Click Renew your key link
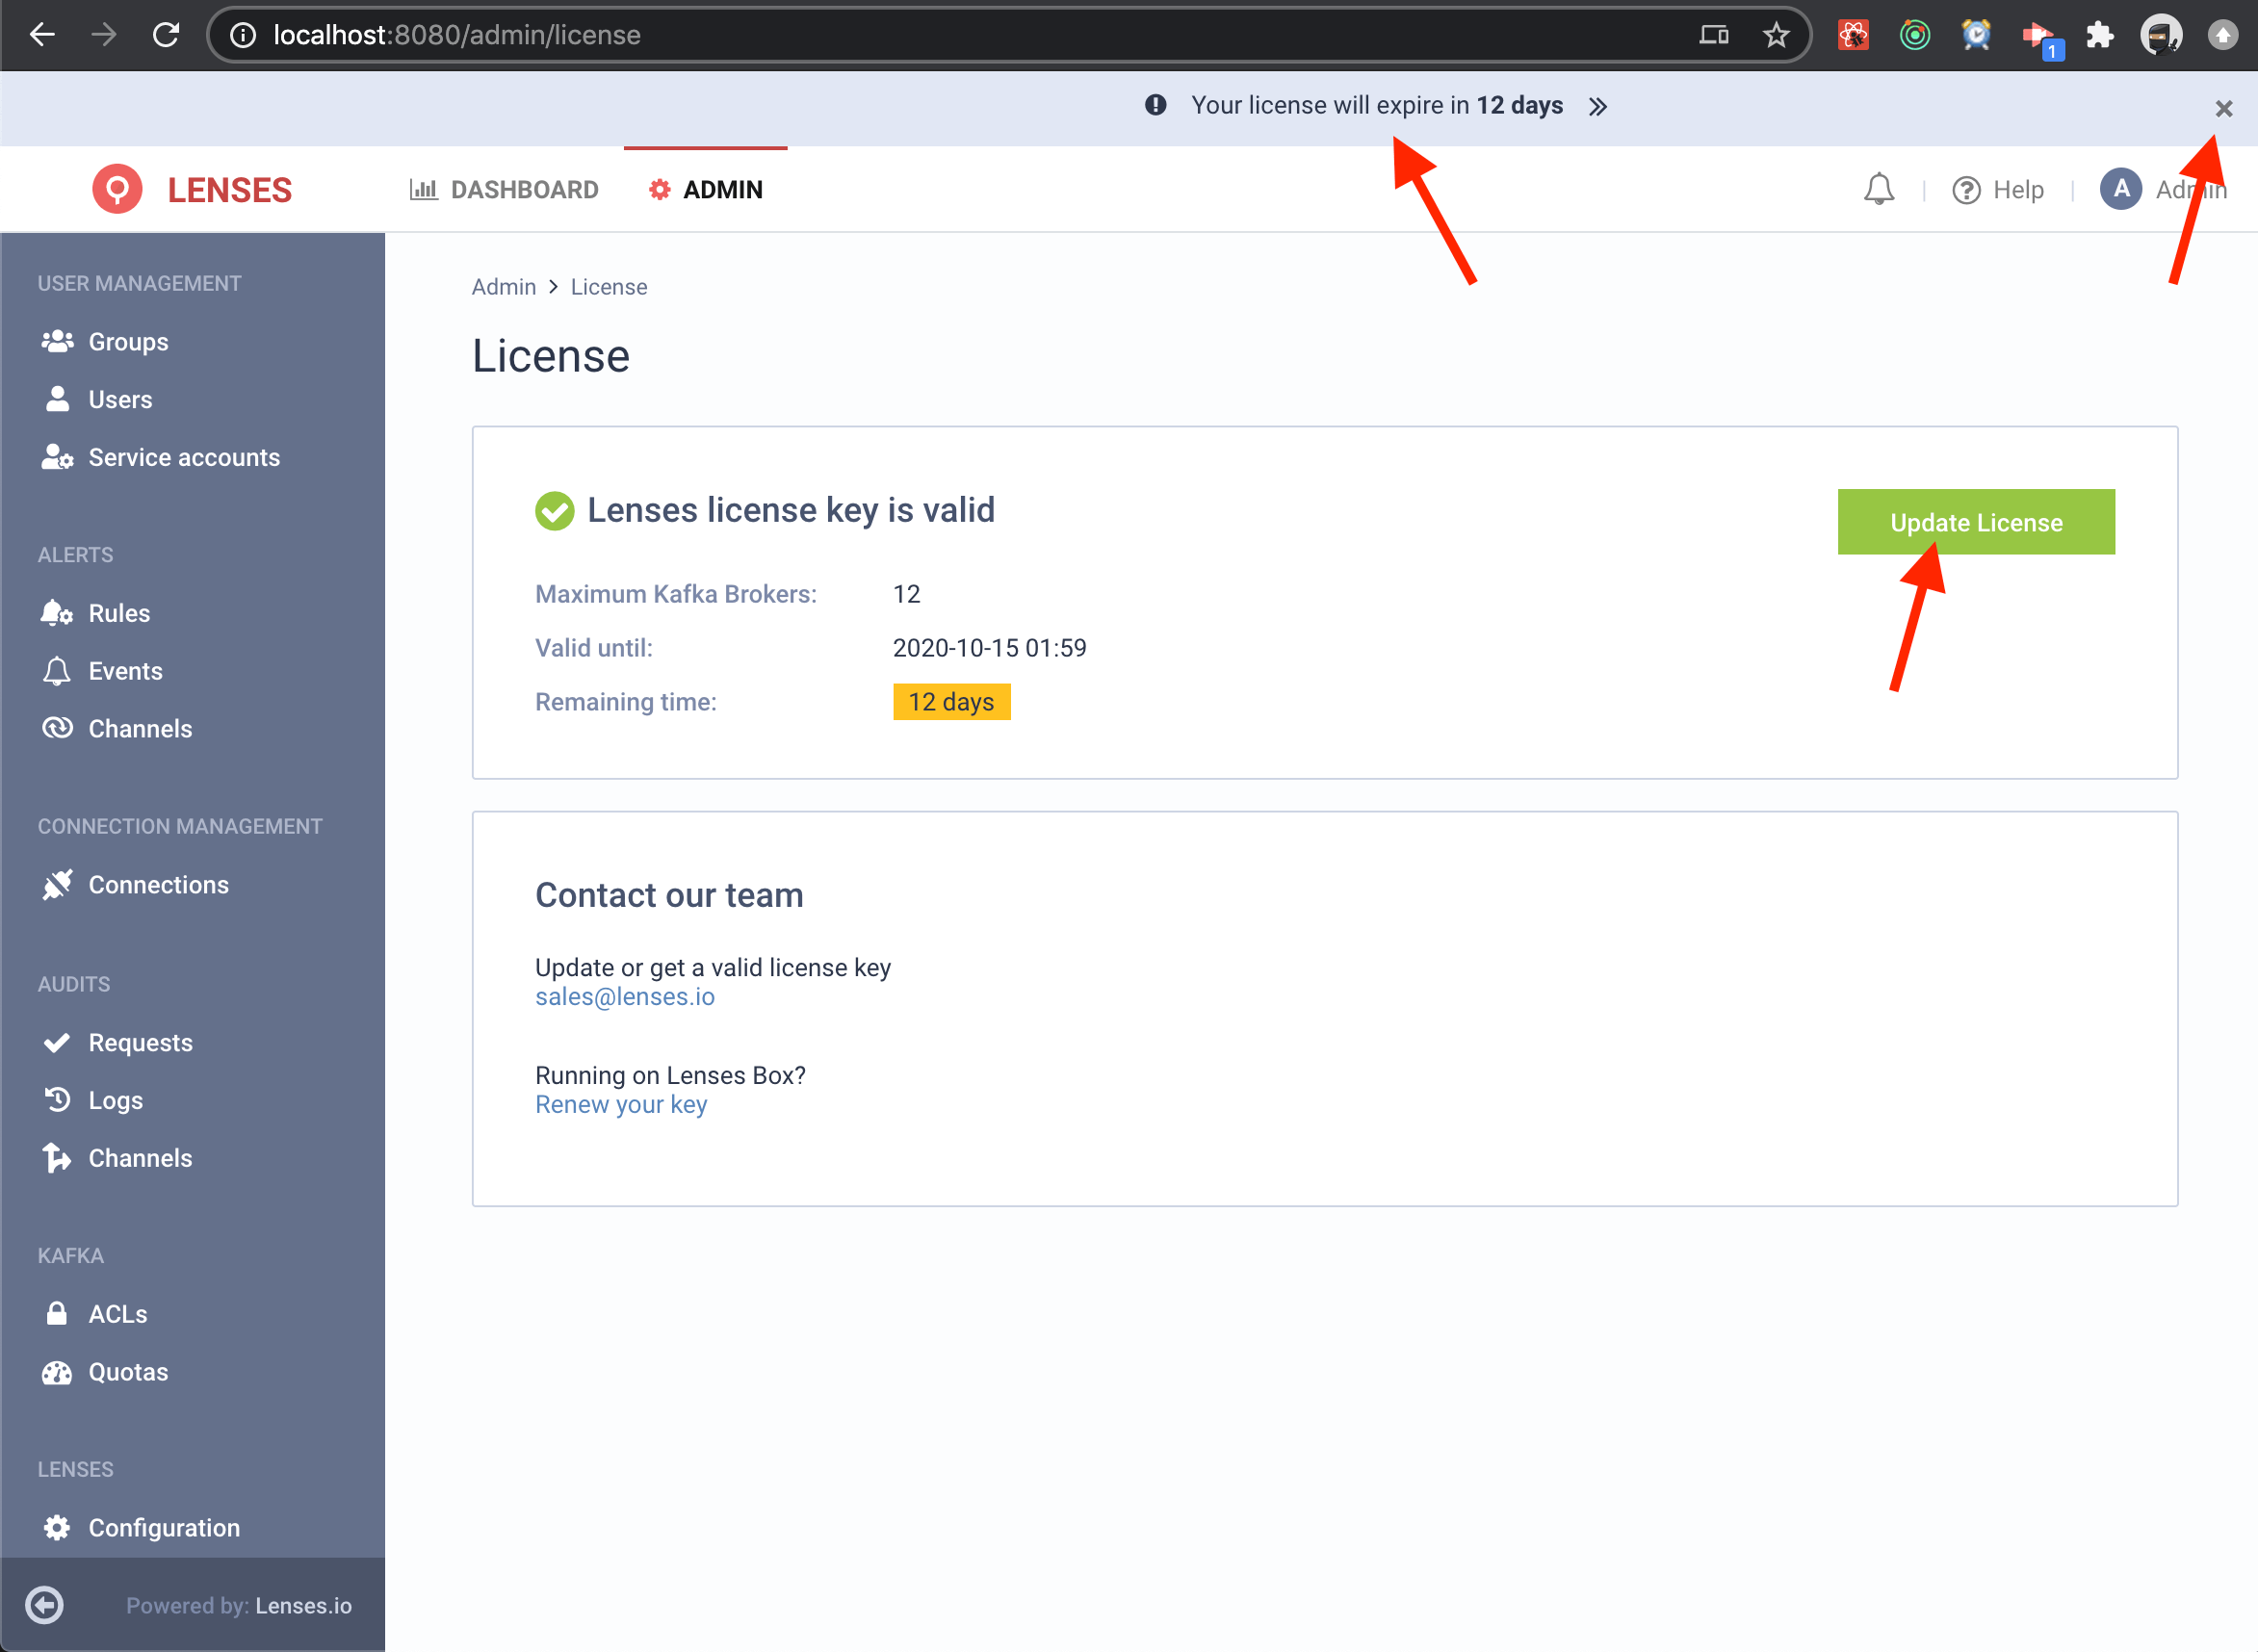 tap(621, 1103)
